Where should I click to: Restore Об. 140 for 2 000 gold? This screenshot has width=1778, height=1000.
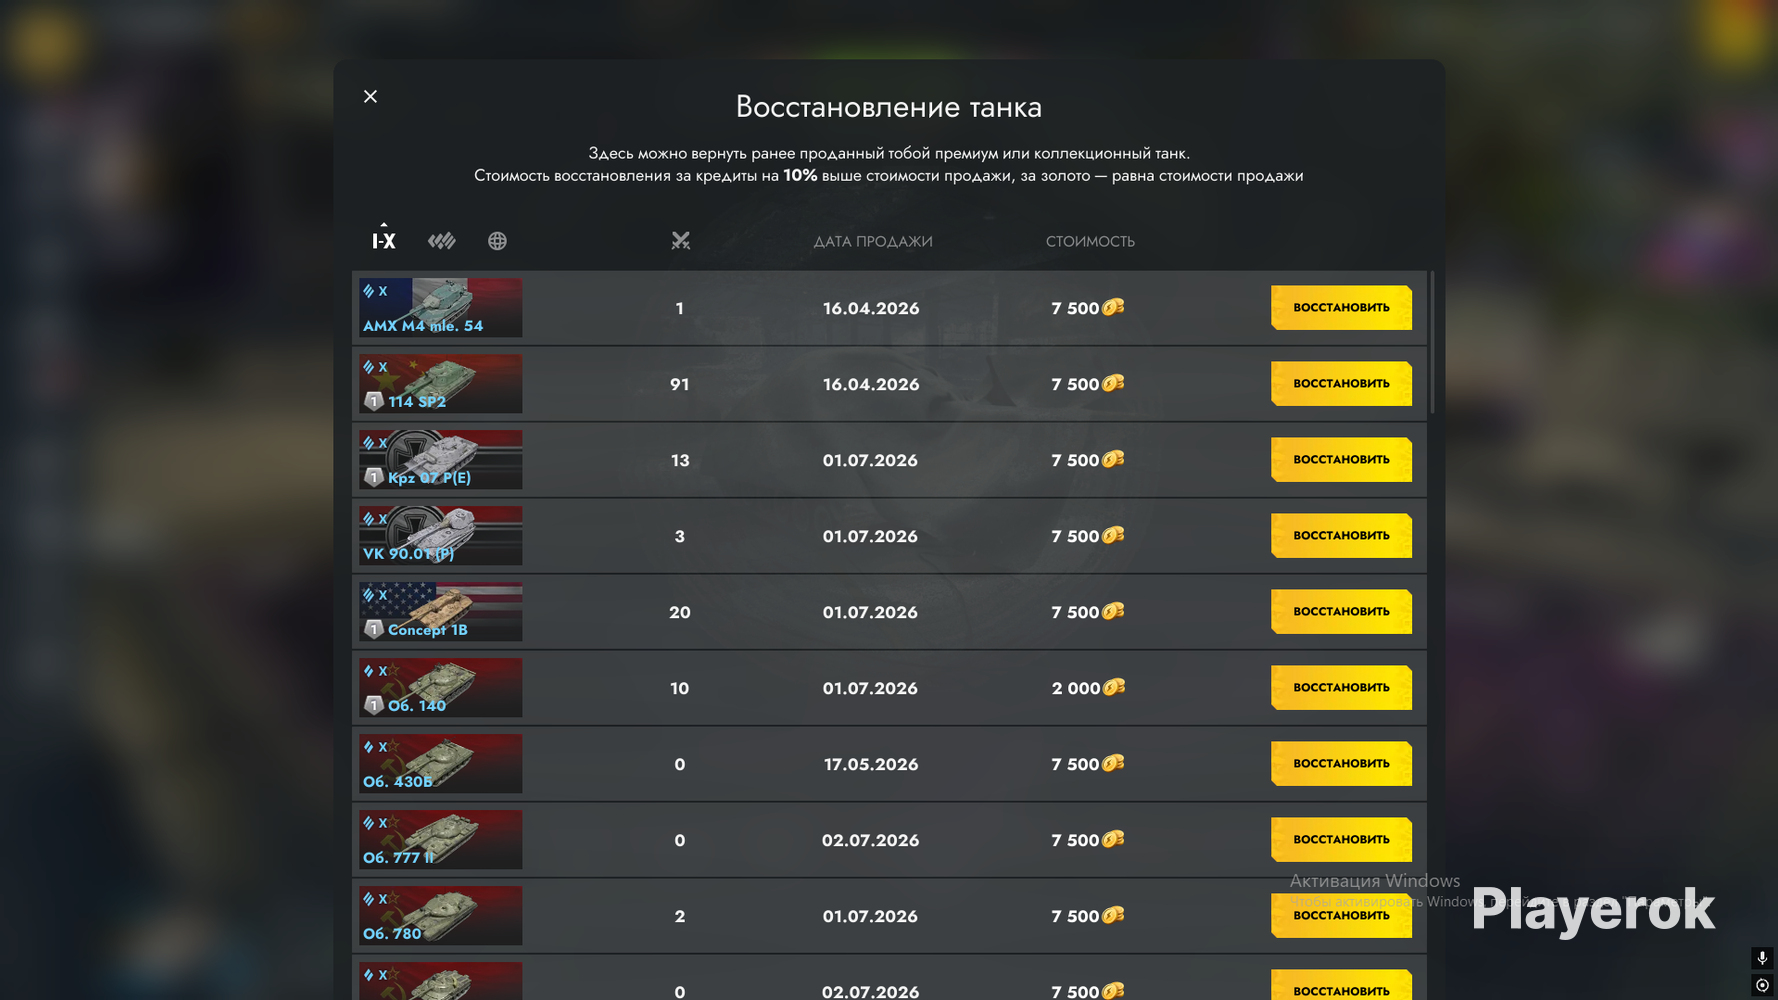(x=1341, y=687)
